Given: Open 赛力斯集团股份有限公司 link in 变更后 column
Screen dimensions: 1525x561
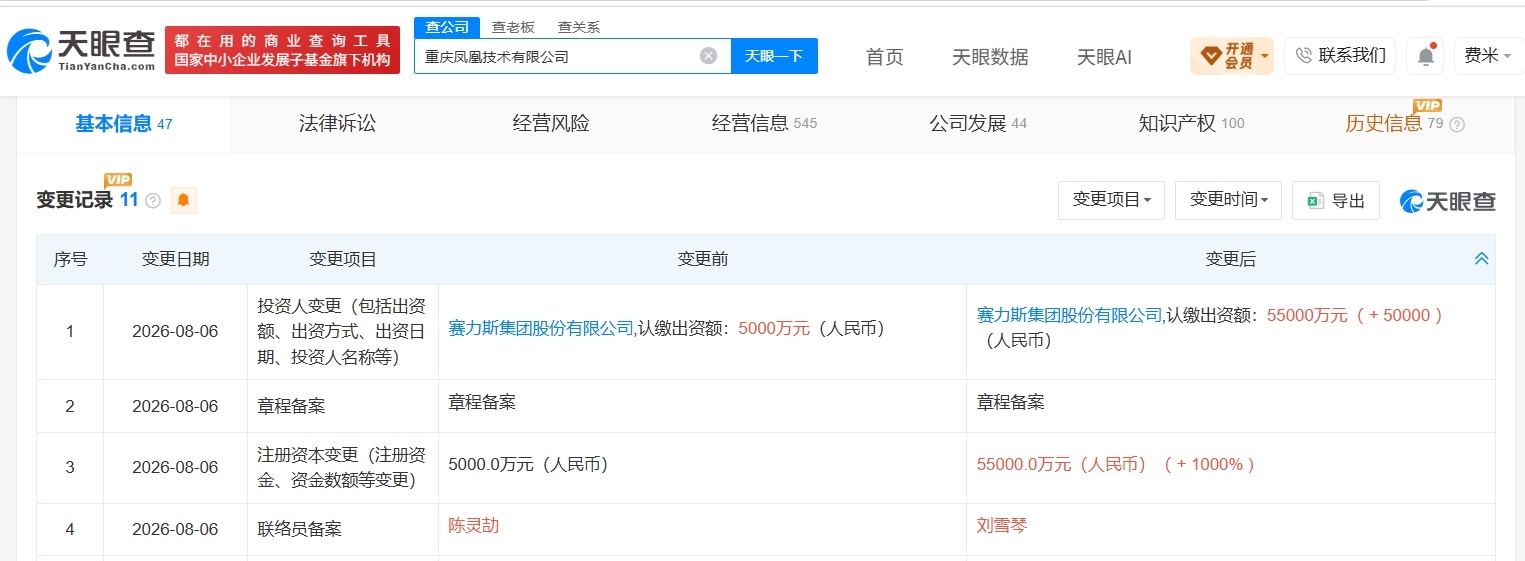Looking at the screenshot, I should point(1069,315).
